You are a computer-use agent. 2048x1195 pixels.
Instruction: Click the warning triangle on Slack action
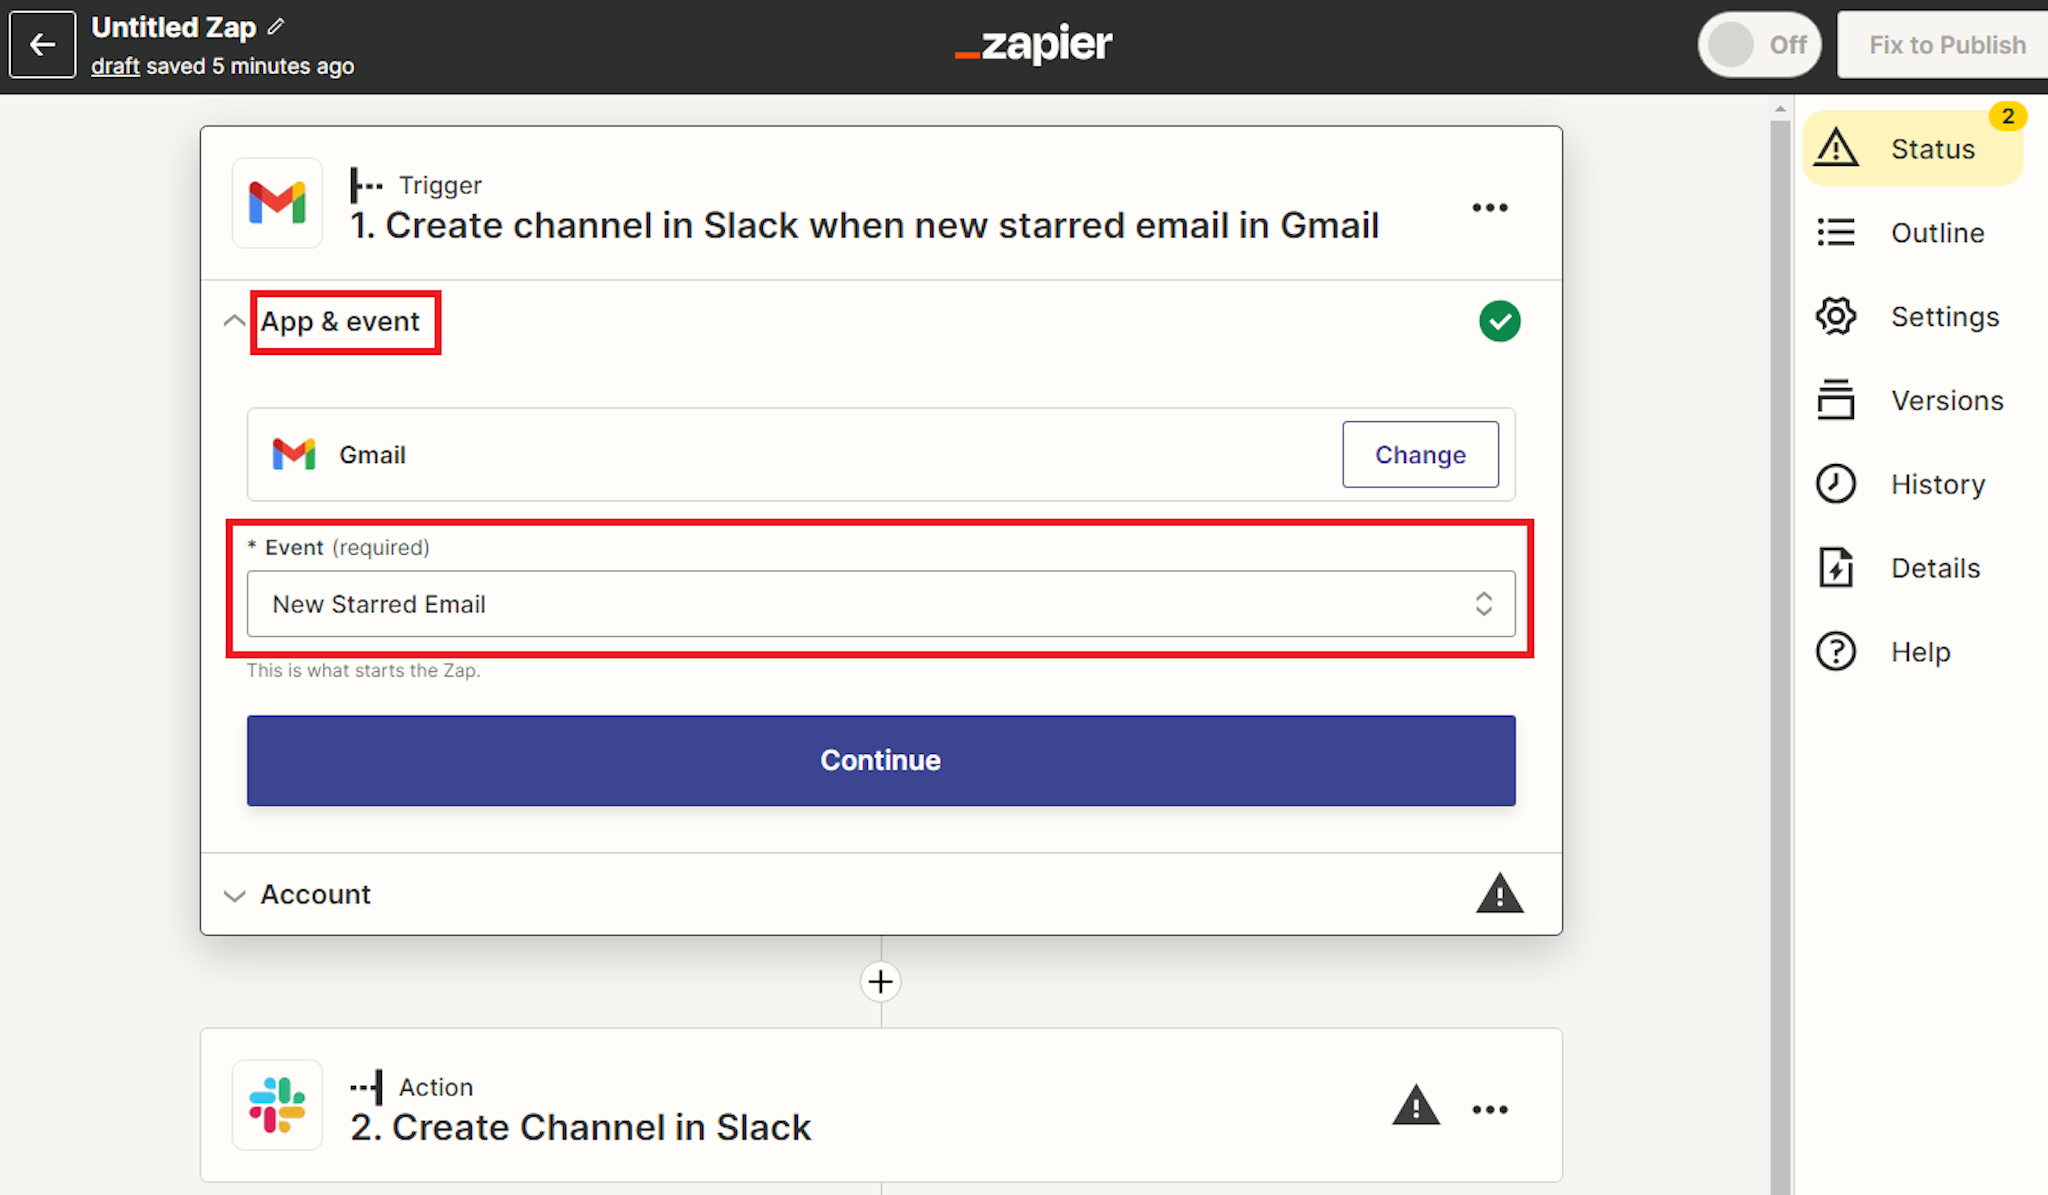[x=1415, y=1107]
